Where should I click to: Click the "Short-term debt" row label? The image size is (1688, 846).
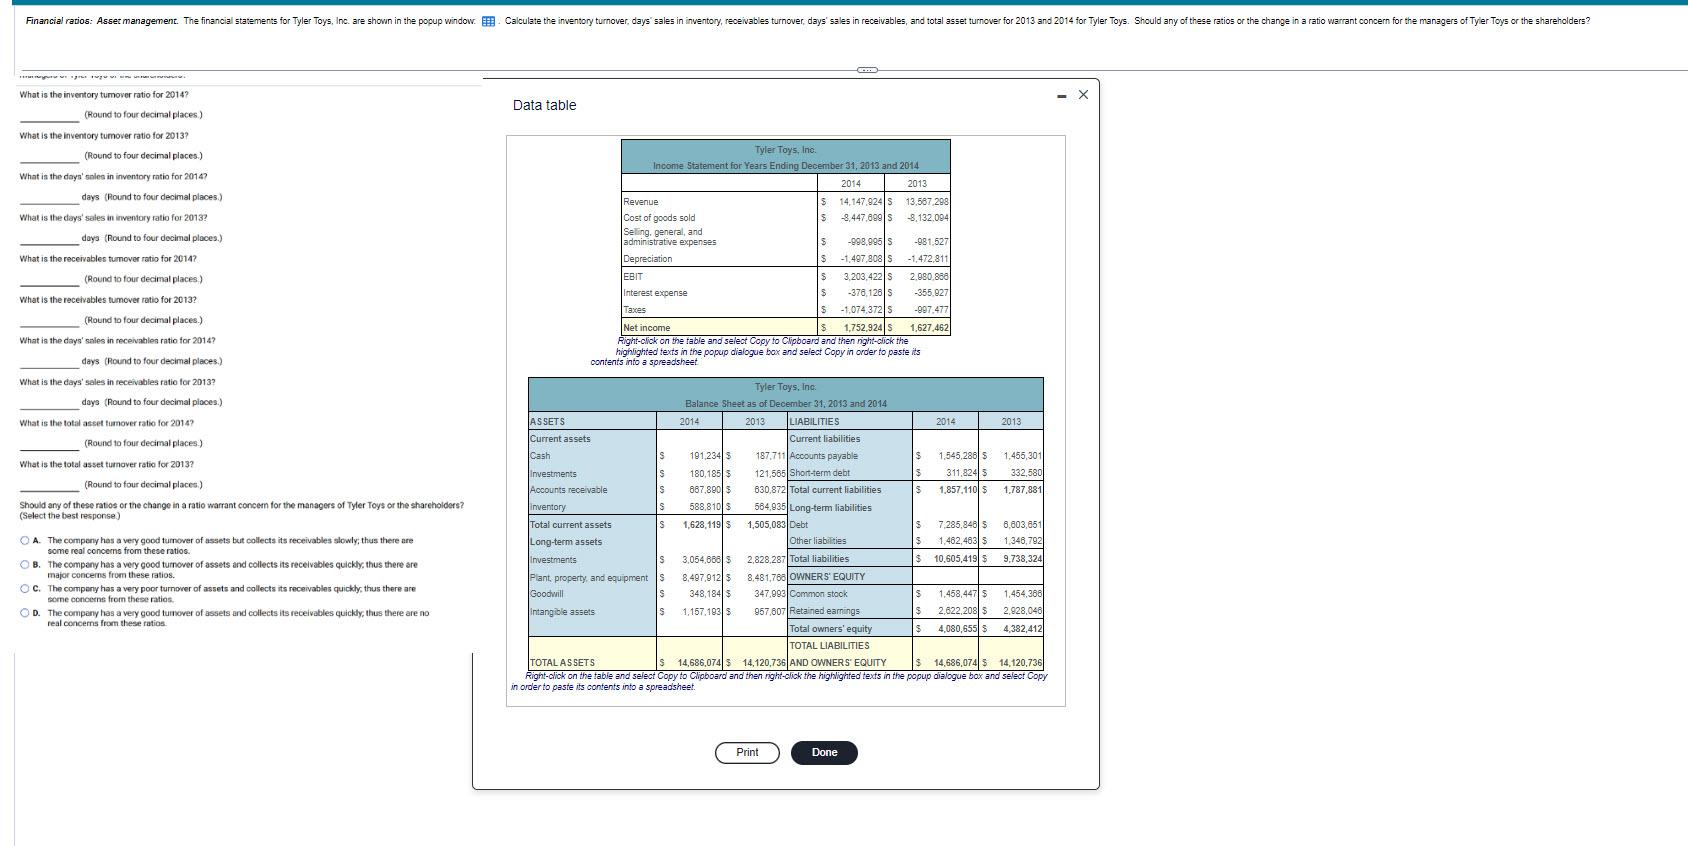click(x=820, y=473)
